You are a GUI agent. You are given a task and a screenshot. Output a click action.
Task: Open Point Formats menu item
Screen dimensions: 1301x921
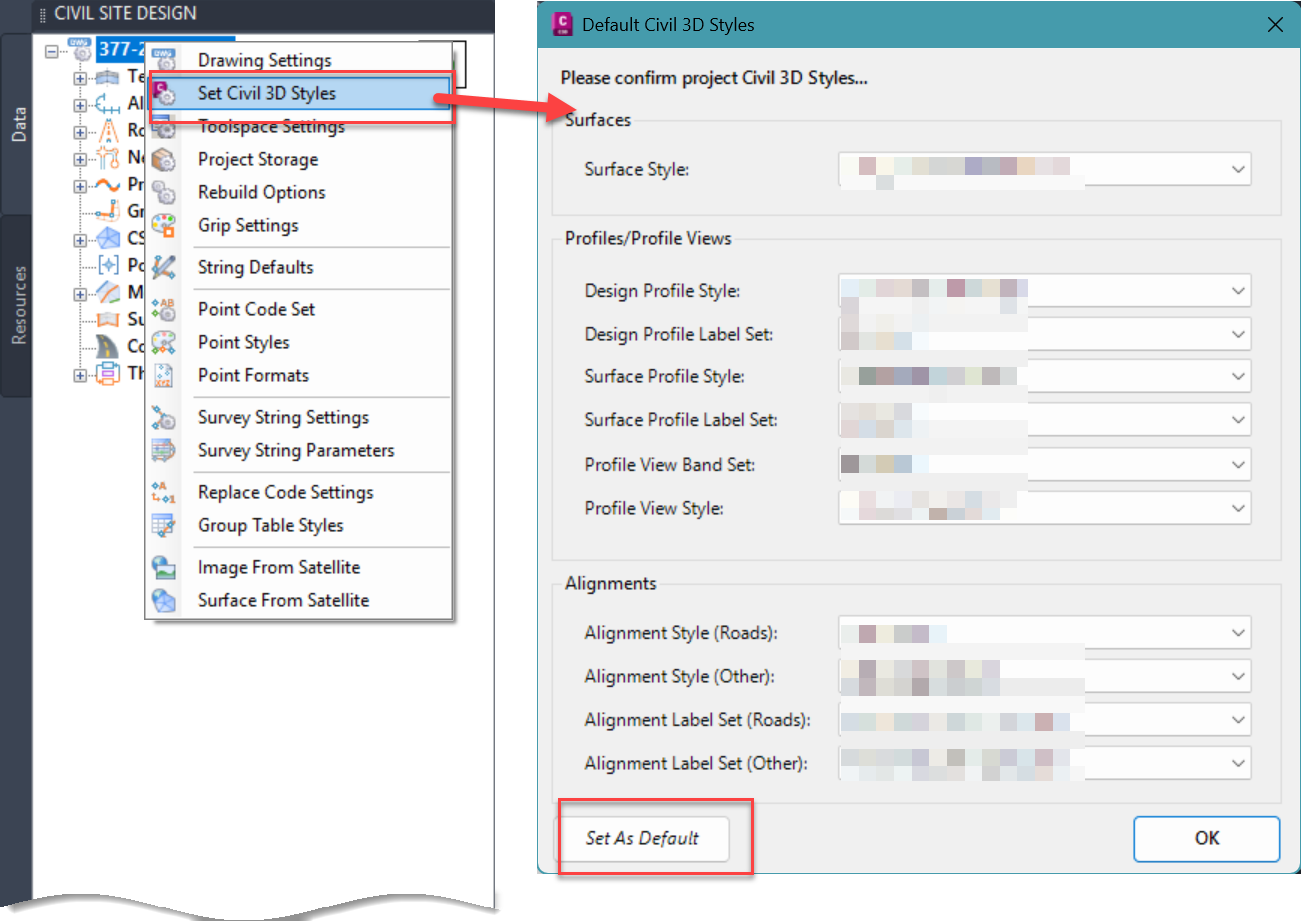pyautogui.click(x=300, y=375)
